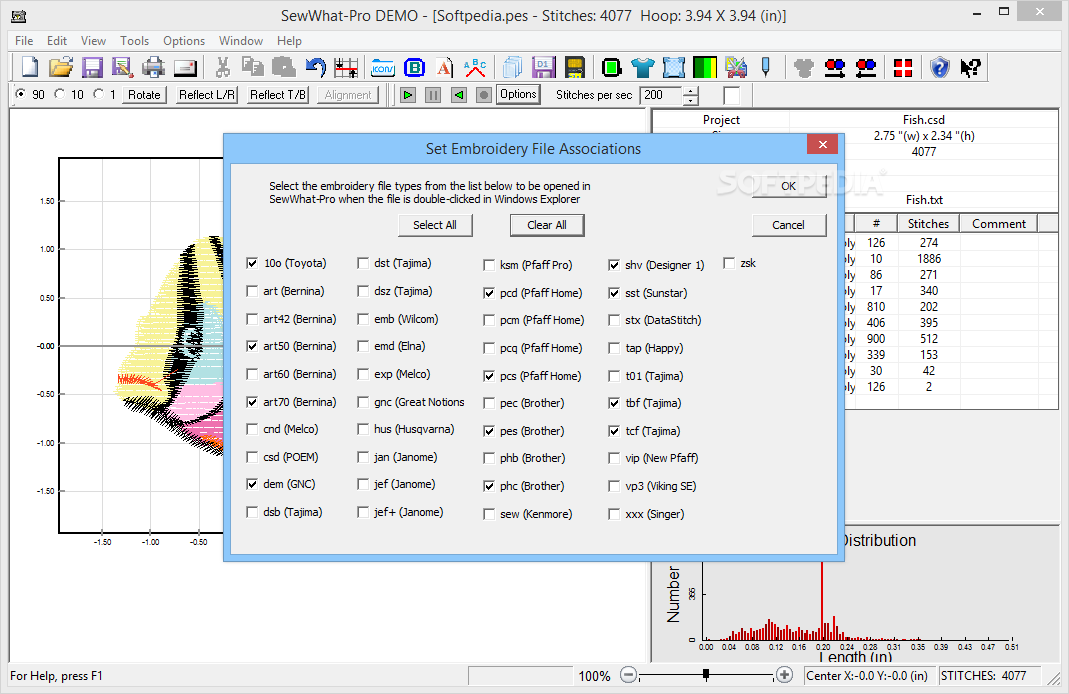Click the Rotate button

(145, 95)
